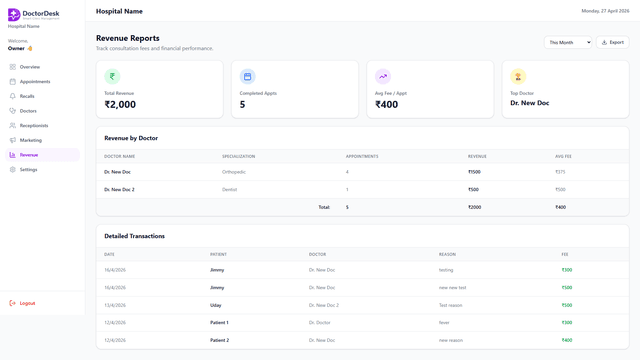
Task: Click the Dr. Doctor cell
Action: (x=320, y=323)
